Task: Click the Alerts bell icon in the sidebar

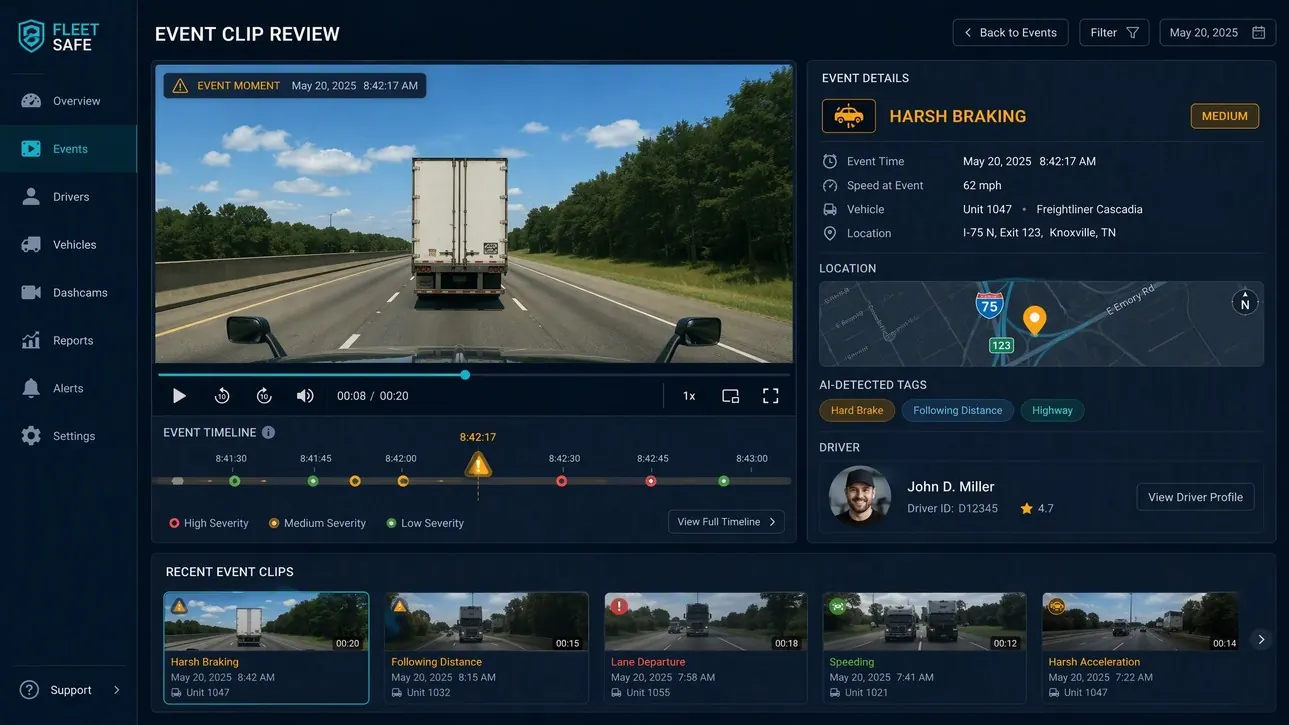Action: click(31, 388)
